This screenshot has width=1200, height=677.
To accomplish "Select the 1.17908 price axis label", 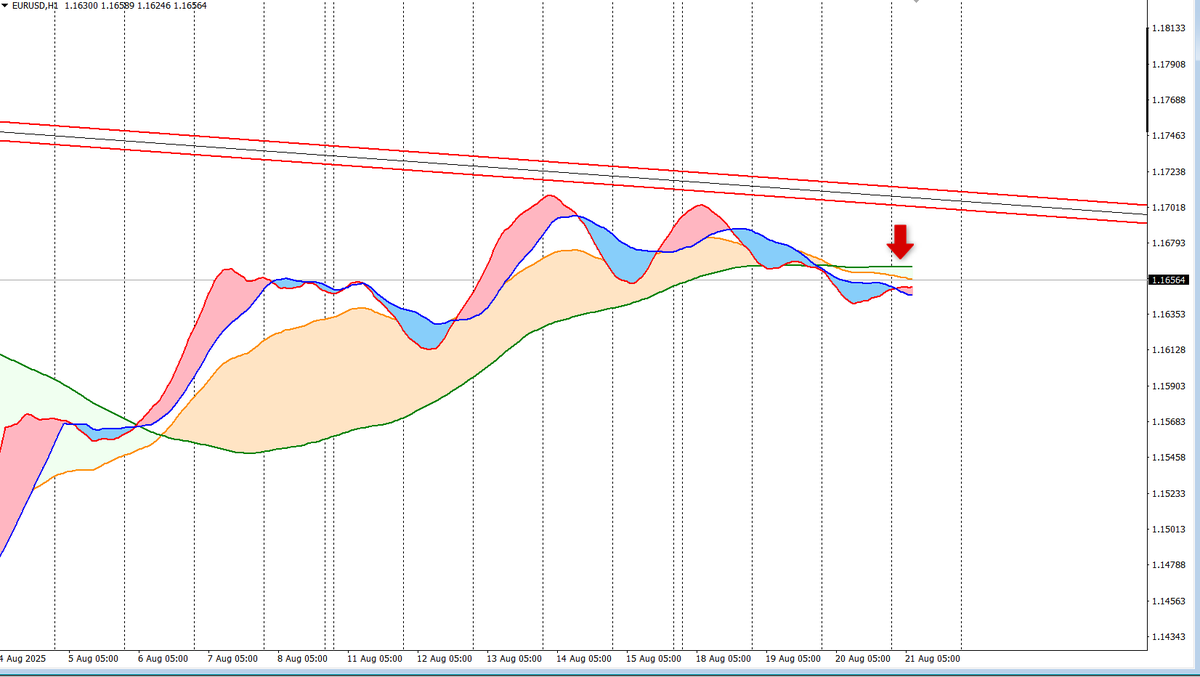I will coord(1168,65).
